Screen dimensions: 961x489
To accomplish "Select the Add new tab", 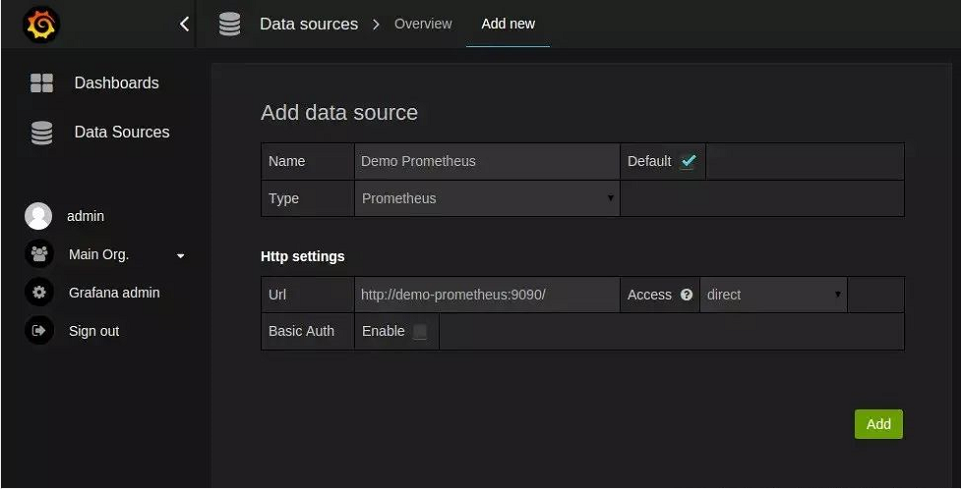I will (508, 24).
